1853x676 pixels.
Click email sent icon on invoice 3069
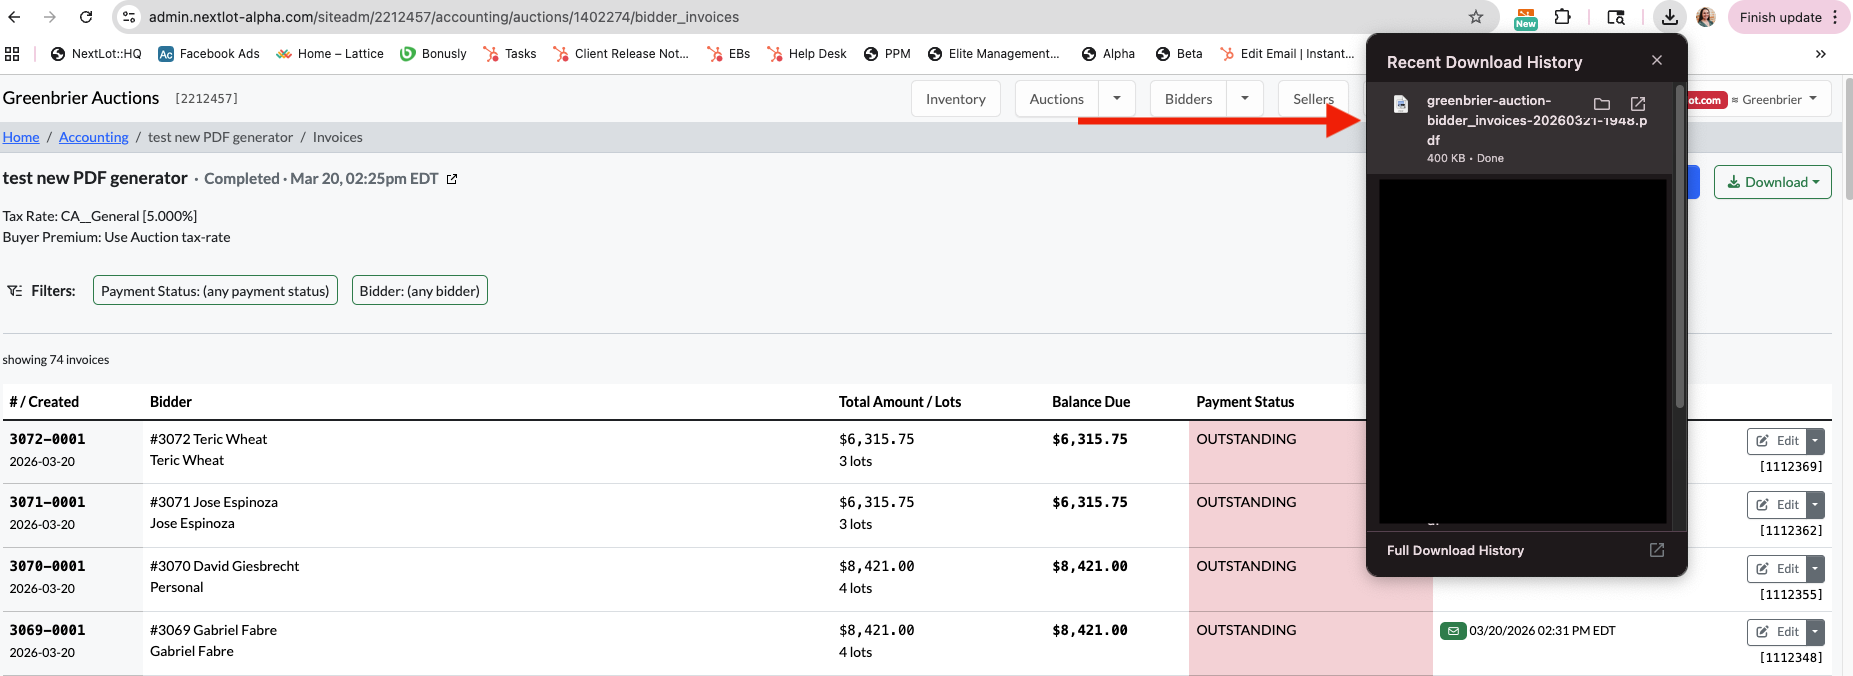[1453, 631]
